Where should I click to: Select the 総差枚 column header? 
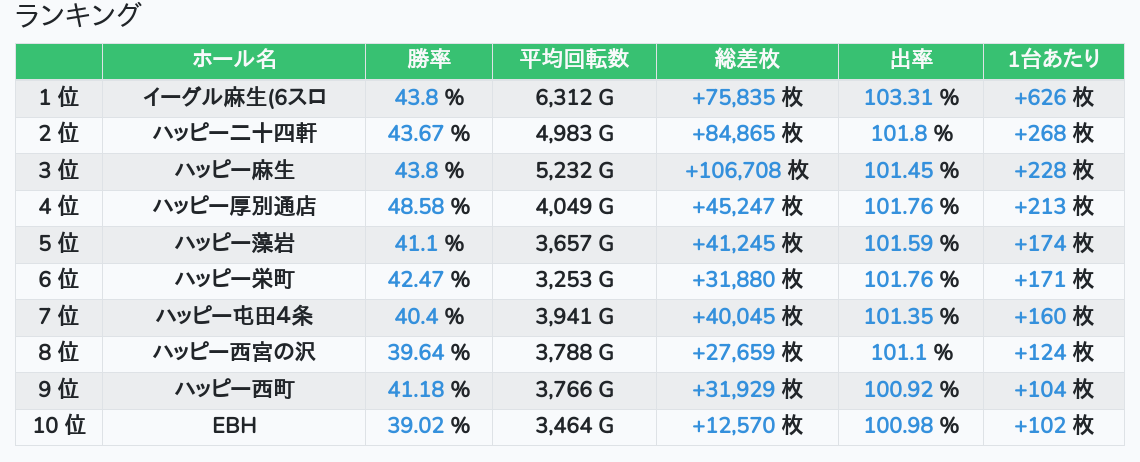[x=747, y=60]
